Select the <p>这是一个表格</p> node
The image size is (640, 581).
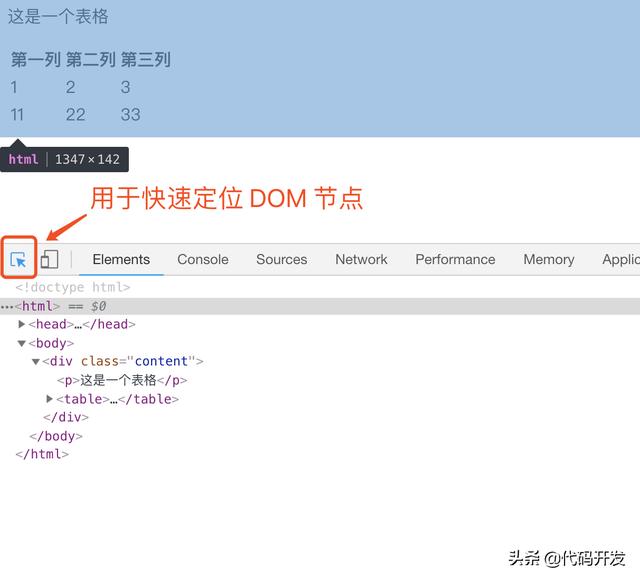point(122,381)
